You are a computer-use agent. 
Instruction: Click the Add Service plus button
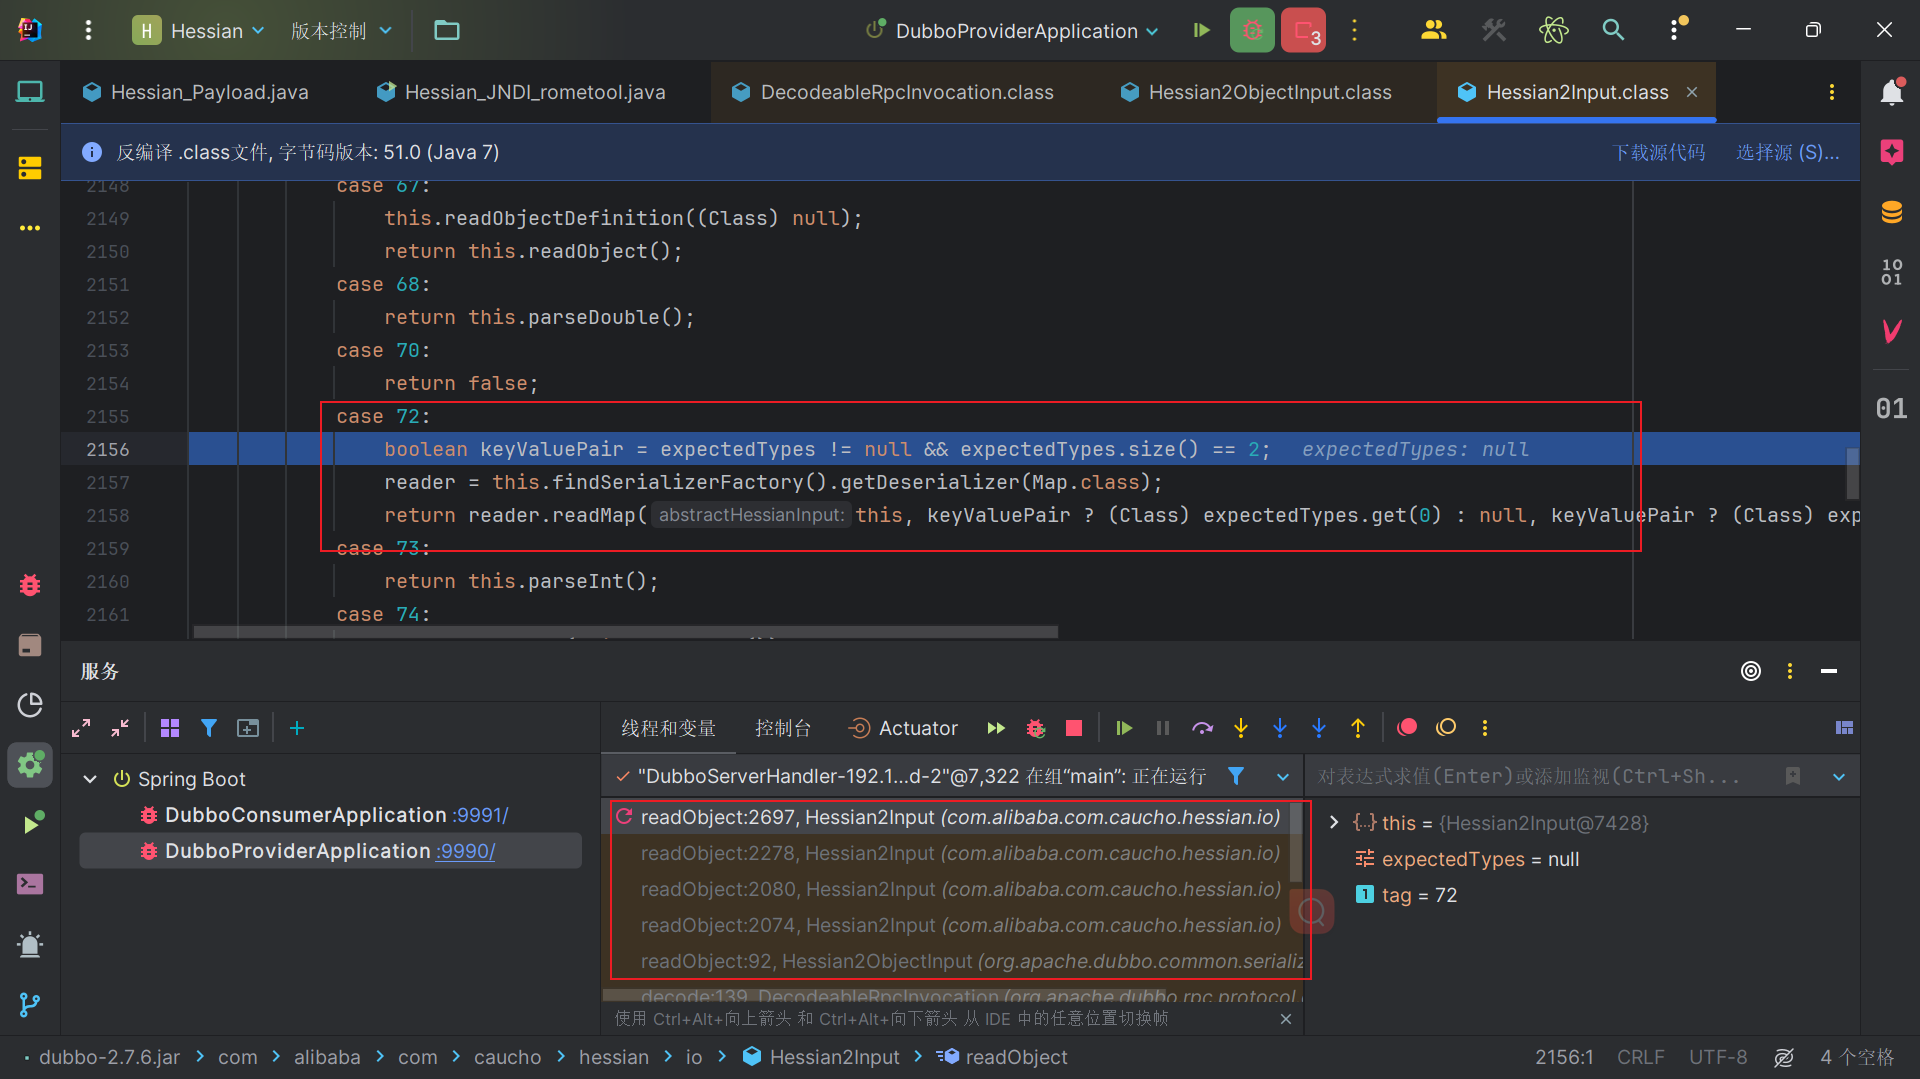click(297, 728)
